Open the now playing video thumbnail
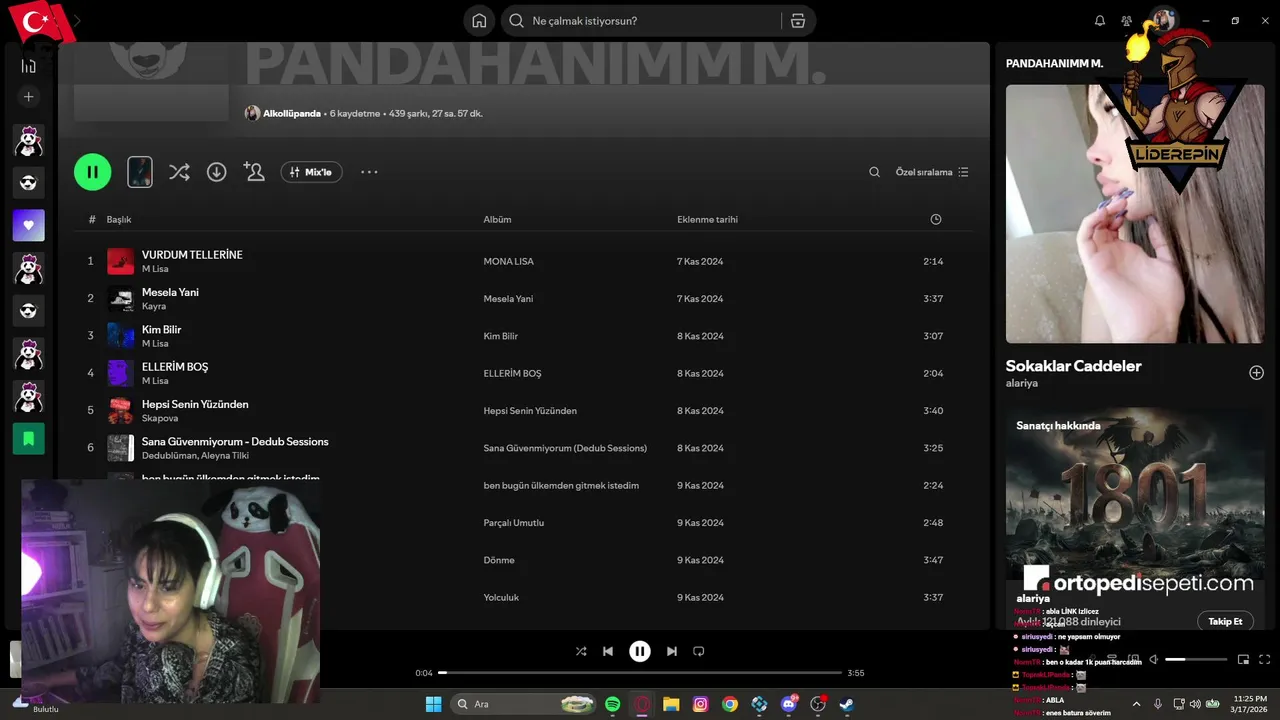1280x720 pixels. pyautogui.click(x=1135, y=213)
